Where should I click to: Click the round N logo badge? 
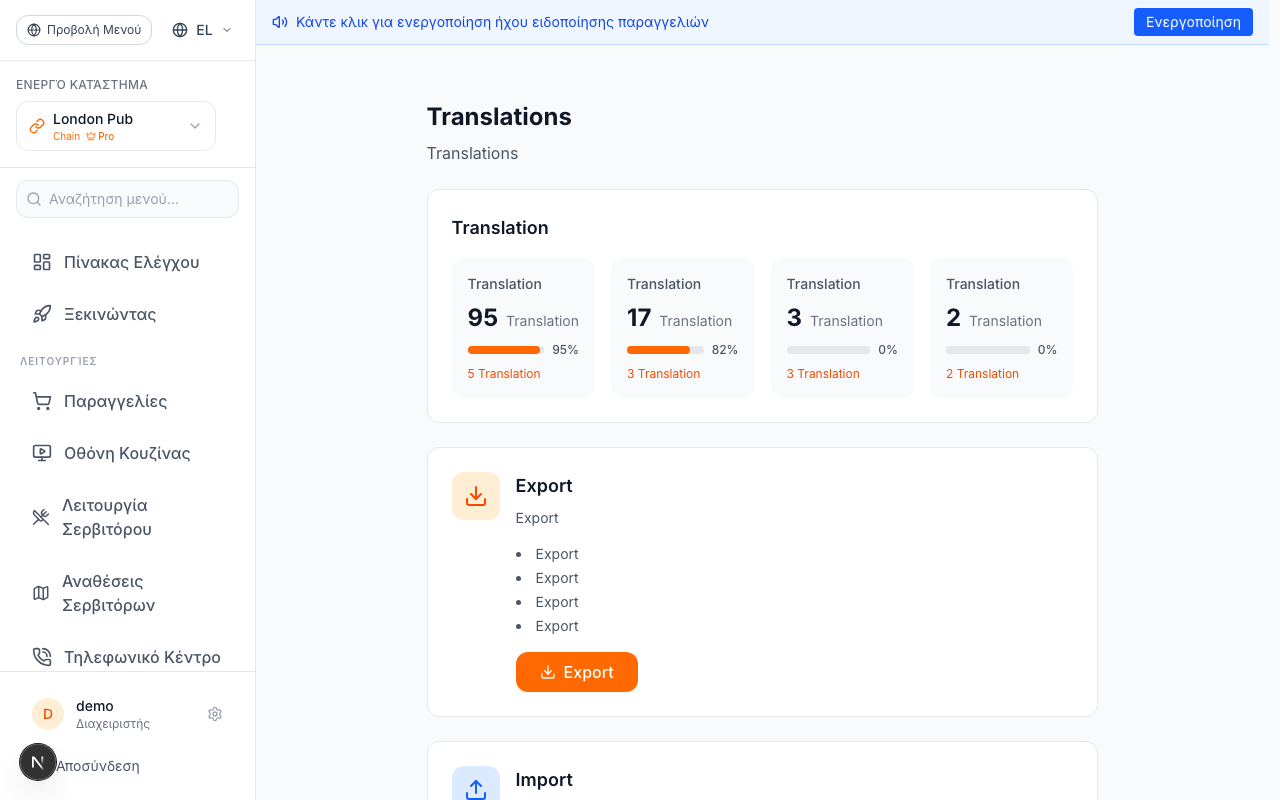click(38, 762)
